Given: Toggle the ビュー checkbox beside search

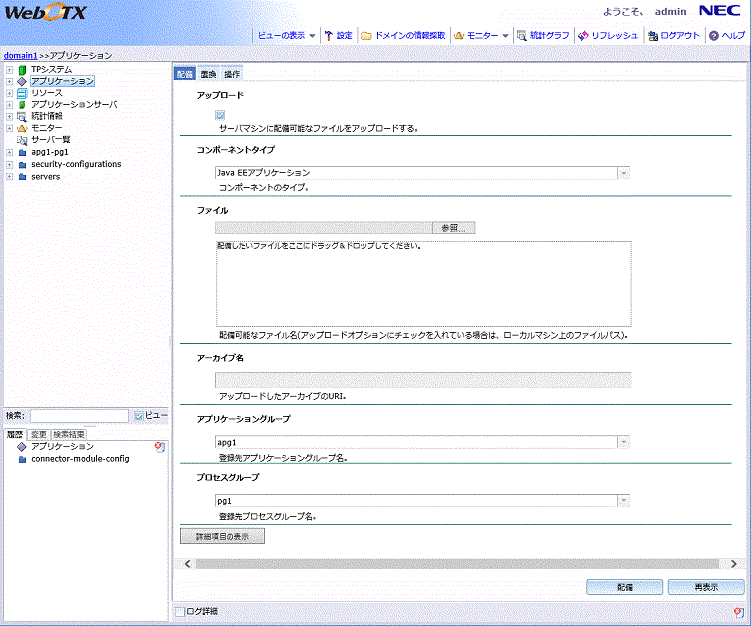Looking at the screenshot, I should [139, 415].
